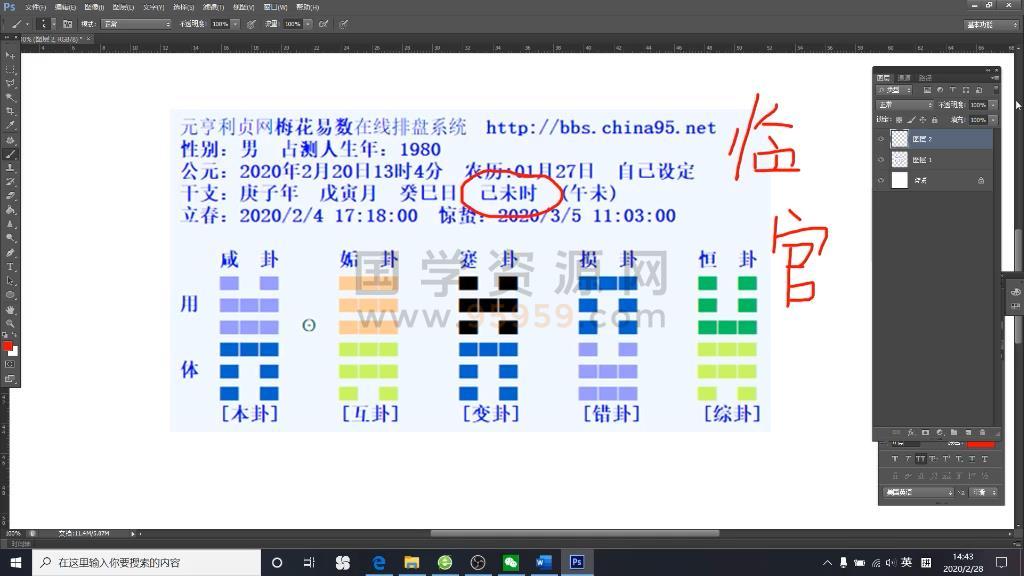Select the Lasso tool
Image resolution: width=1024 pixels, height=576 pixels.
[x=10, y=83]
